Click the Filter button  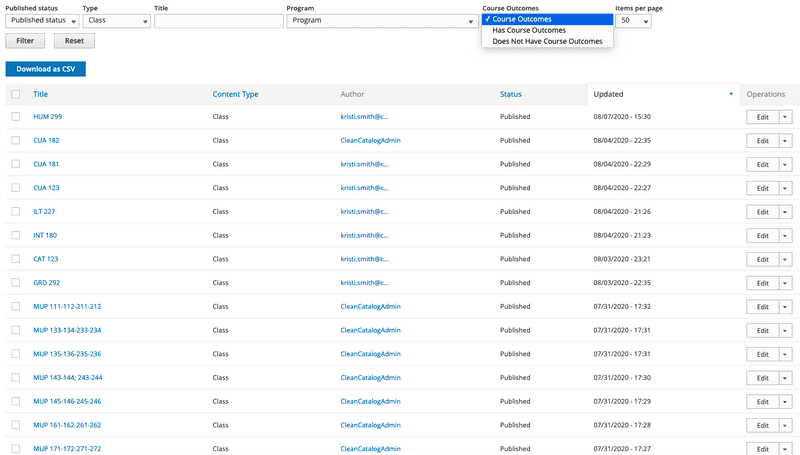pyautogui.click(x=25, y=41)
